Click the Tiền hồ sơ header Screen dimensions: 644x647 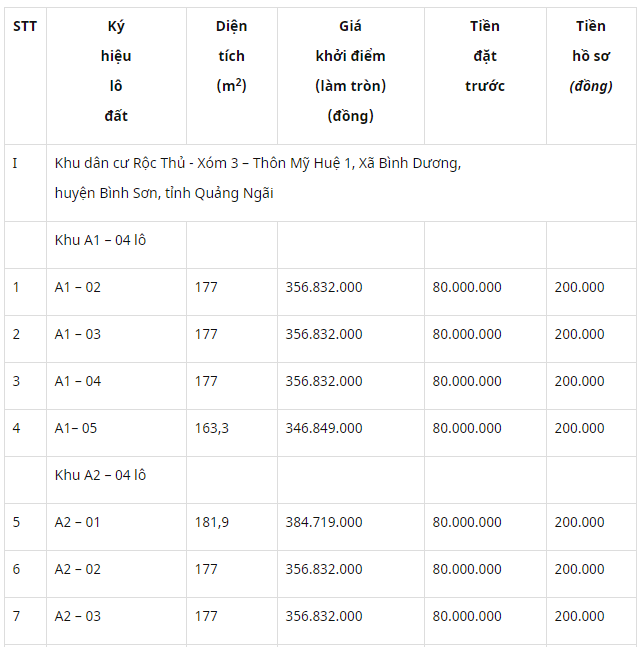click(x=591, y=56)
